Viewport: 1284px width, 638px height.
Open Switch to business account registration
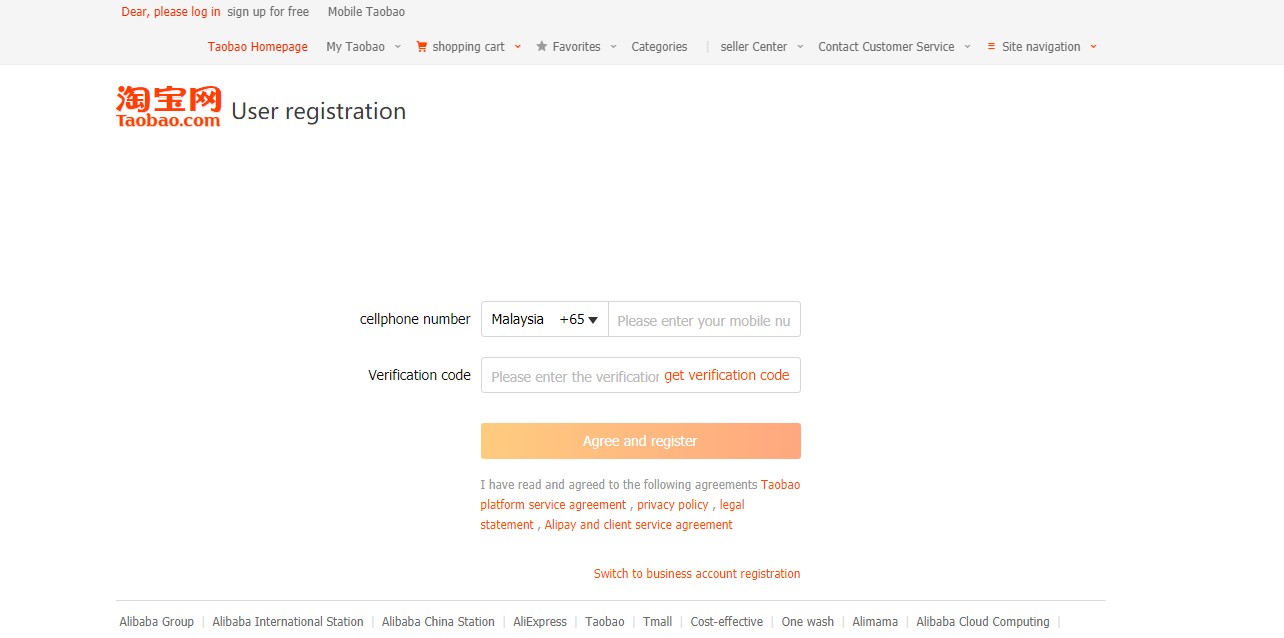696,573
